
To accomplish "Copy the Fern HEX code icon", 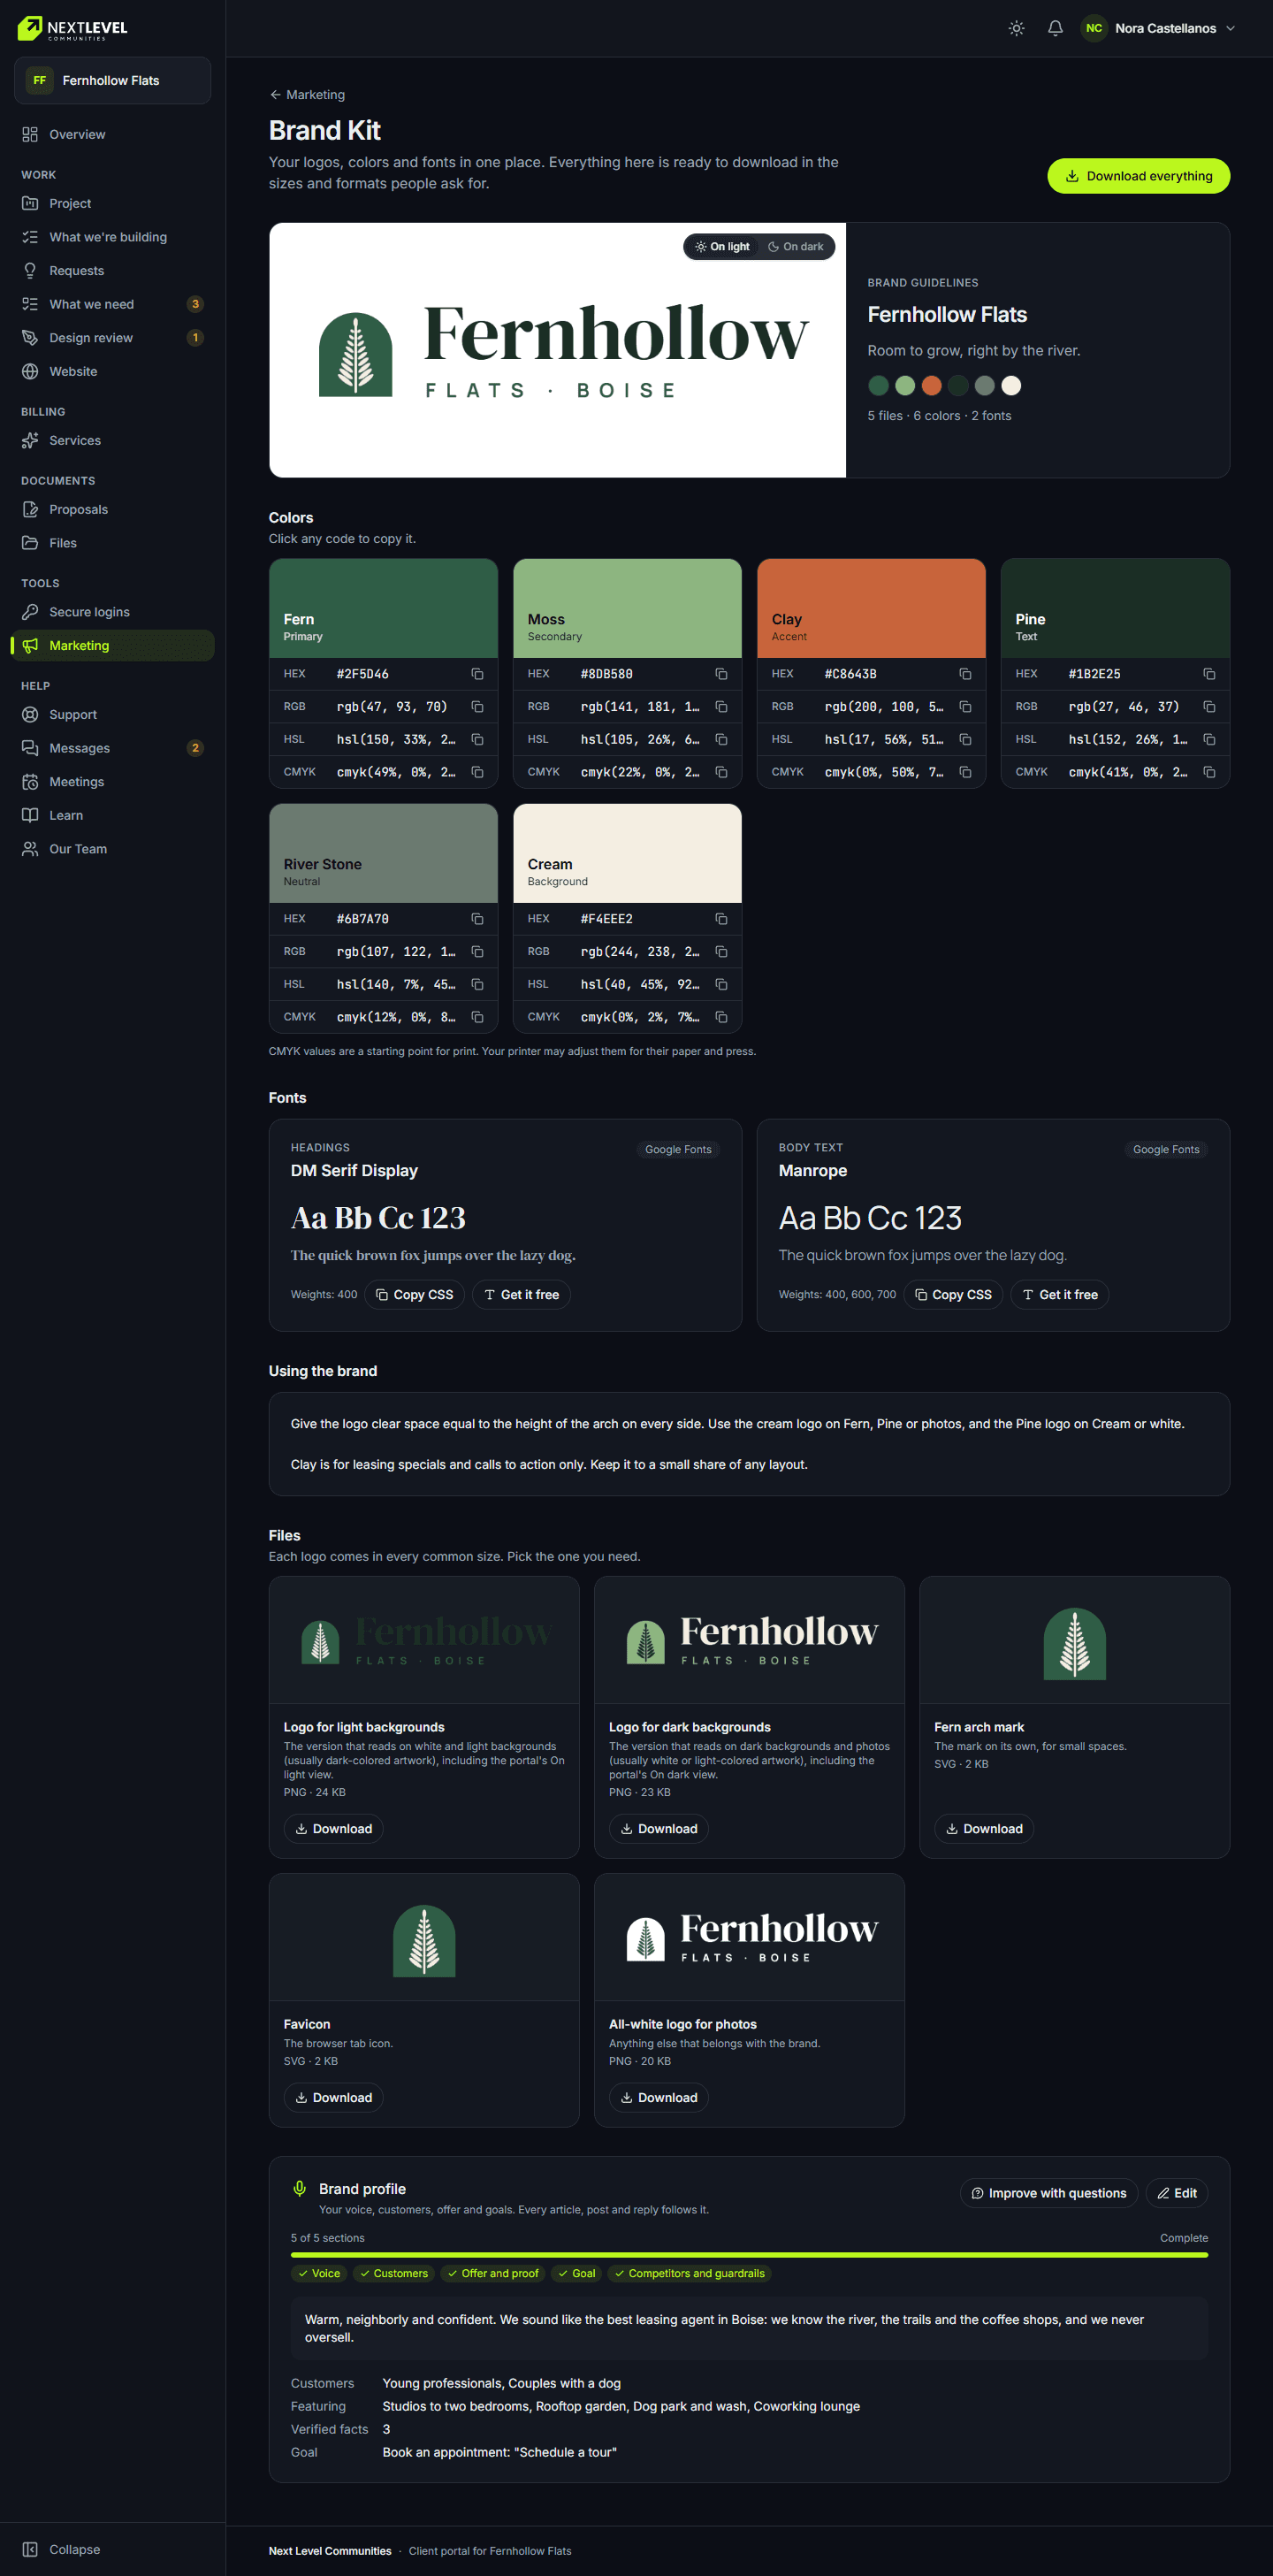I will click(x=477, y=674).
